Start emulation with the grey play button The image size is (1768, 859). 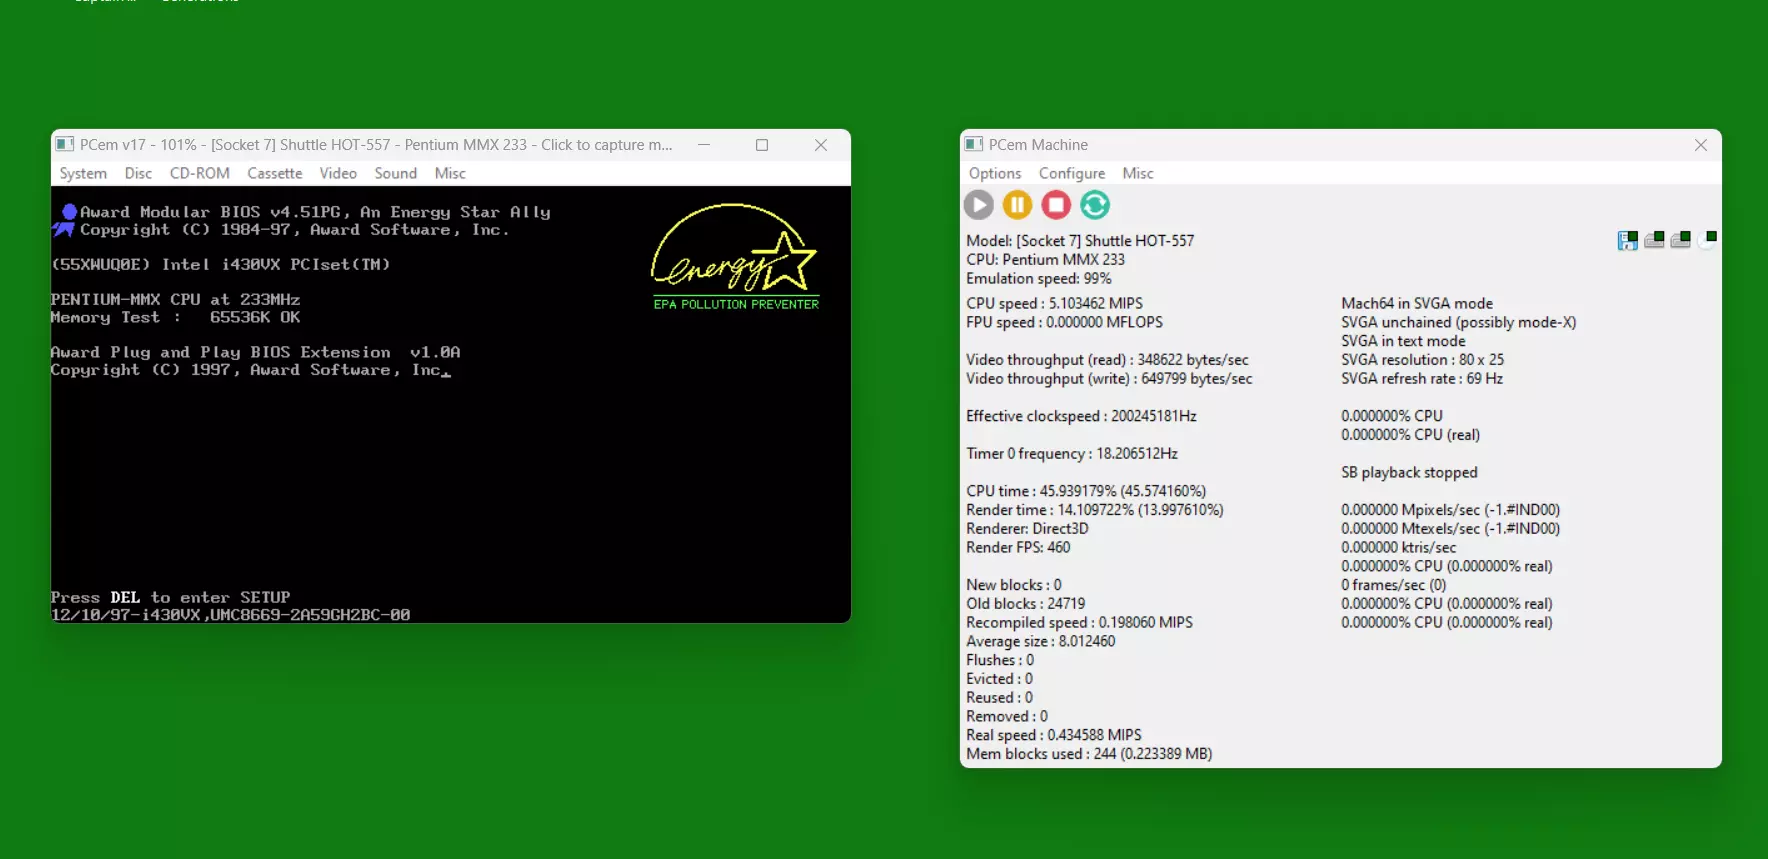979,205
